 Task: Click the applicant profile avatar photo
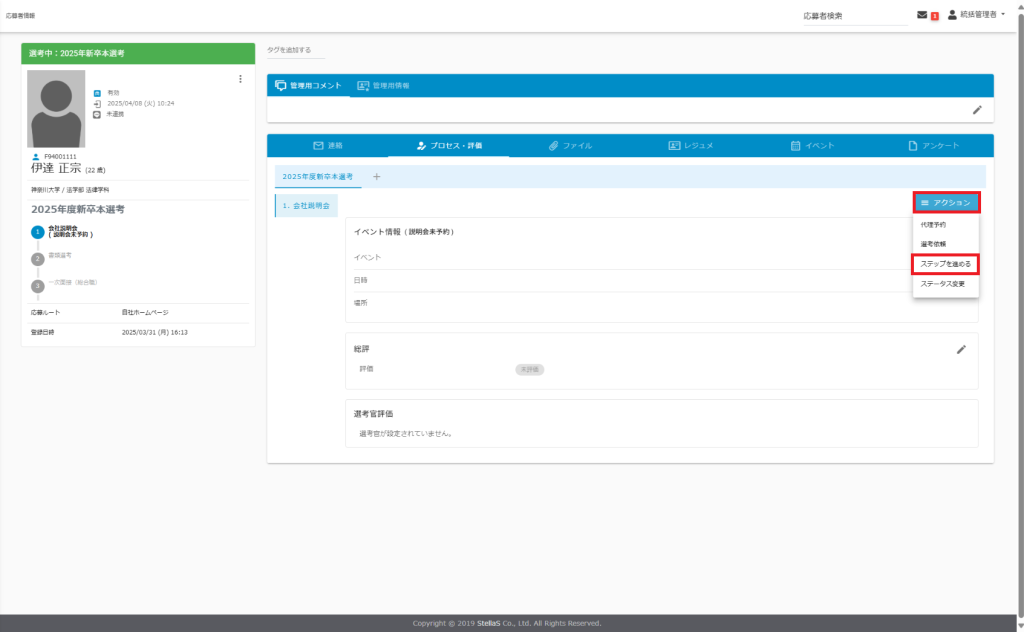57,109
